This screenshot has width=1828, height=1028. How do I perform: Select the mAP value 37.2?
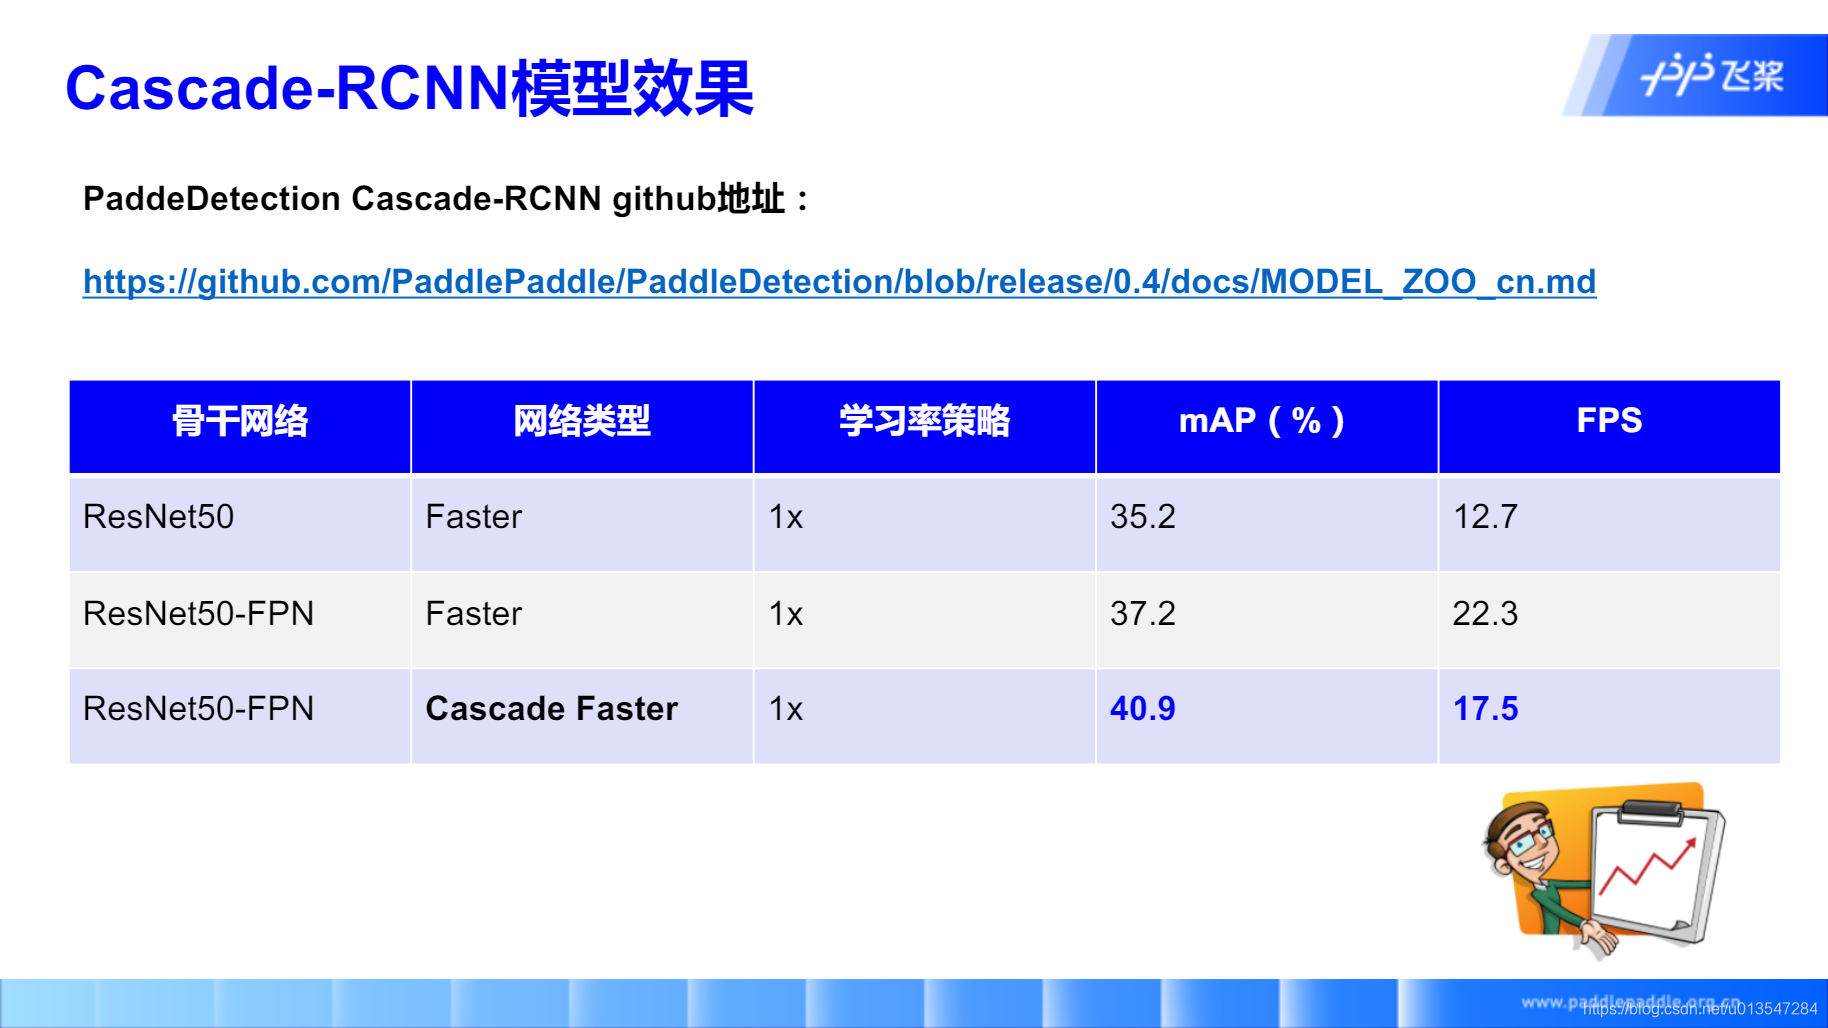[1143, 614]
